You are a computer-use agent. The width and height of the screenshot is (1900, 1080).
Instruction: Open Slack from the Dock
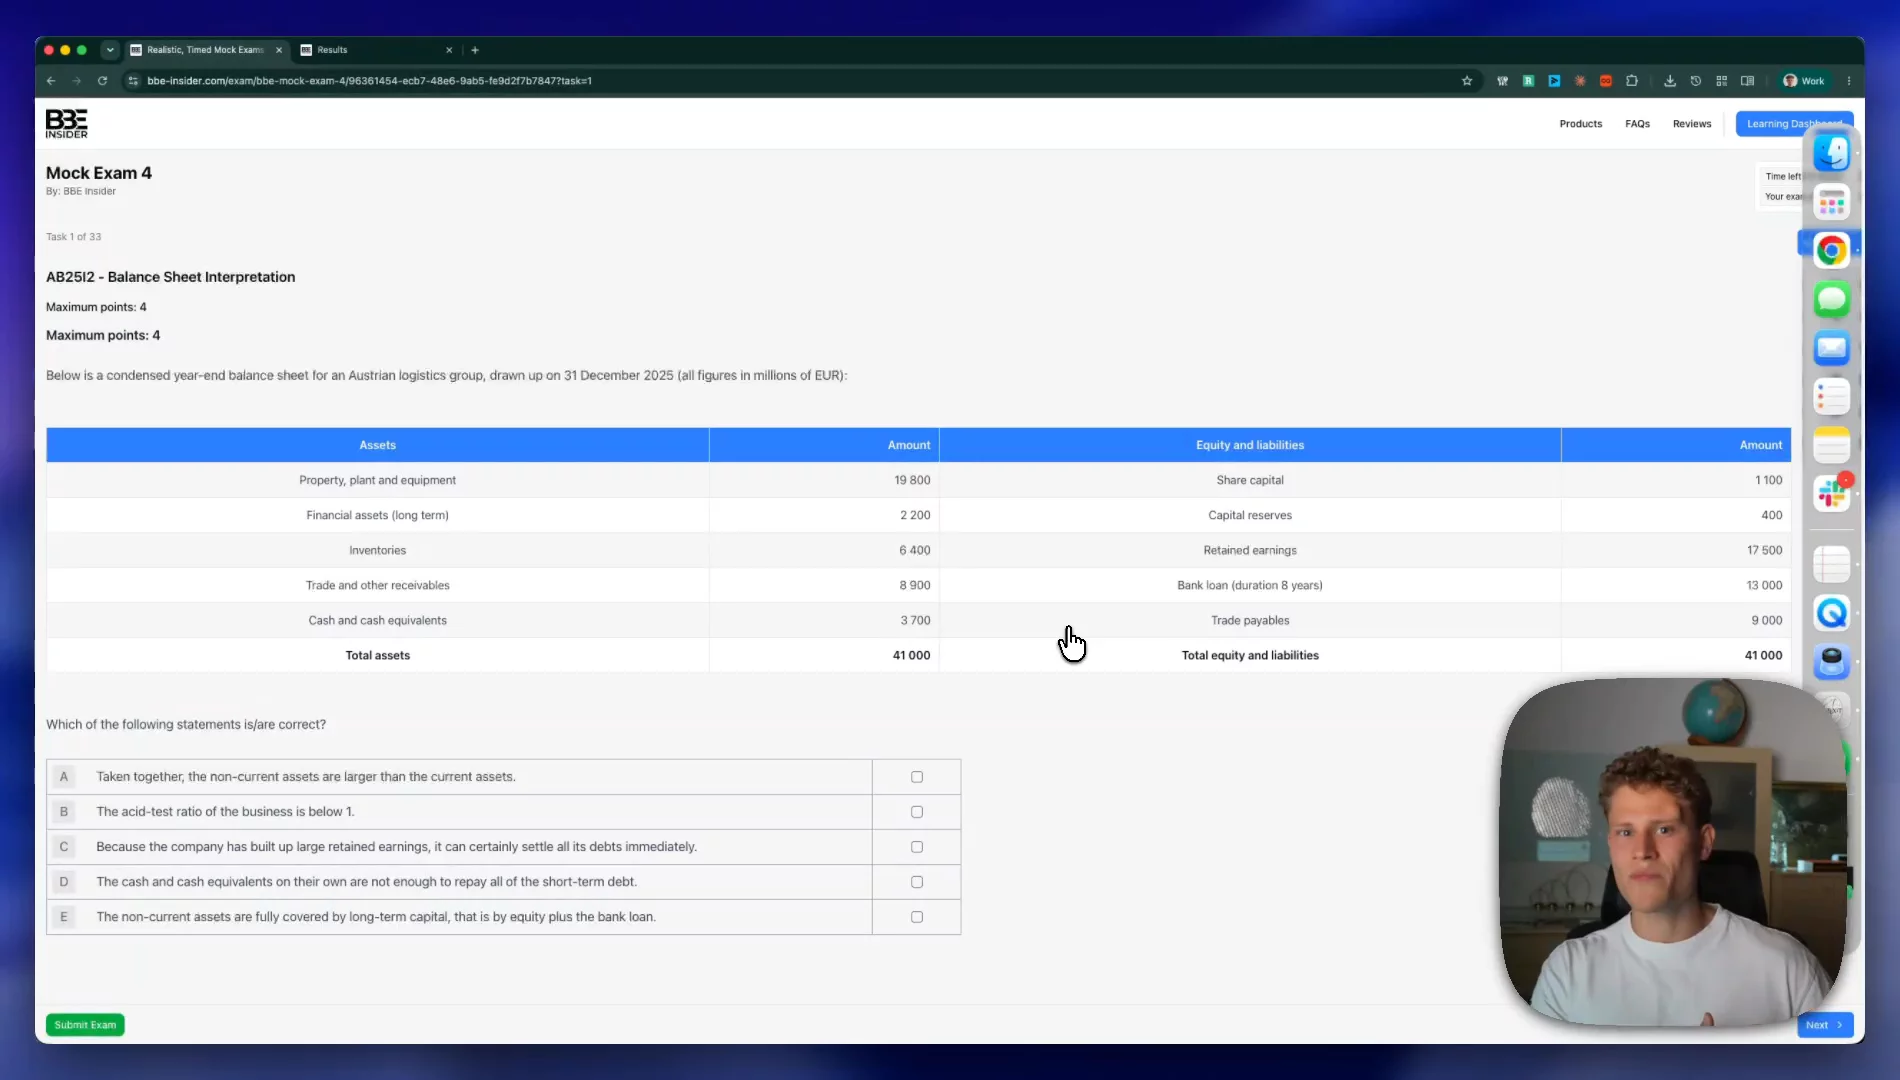point(1831,493)
